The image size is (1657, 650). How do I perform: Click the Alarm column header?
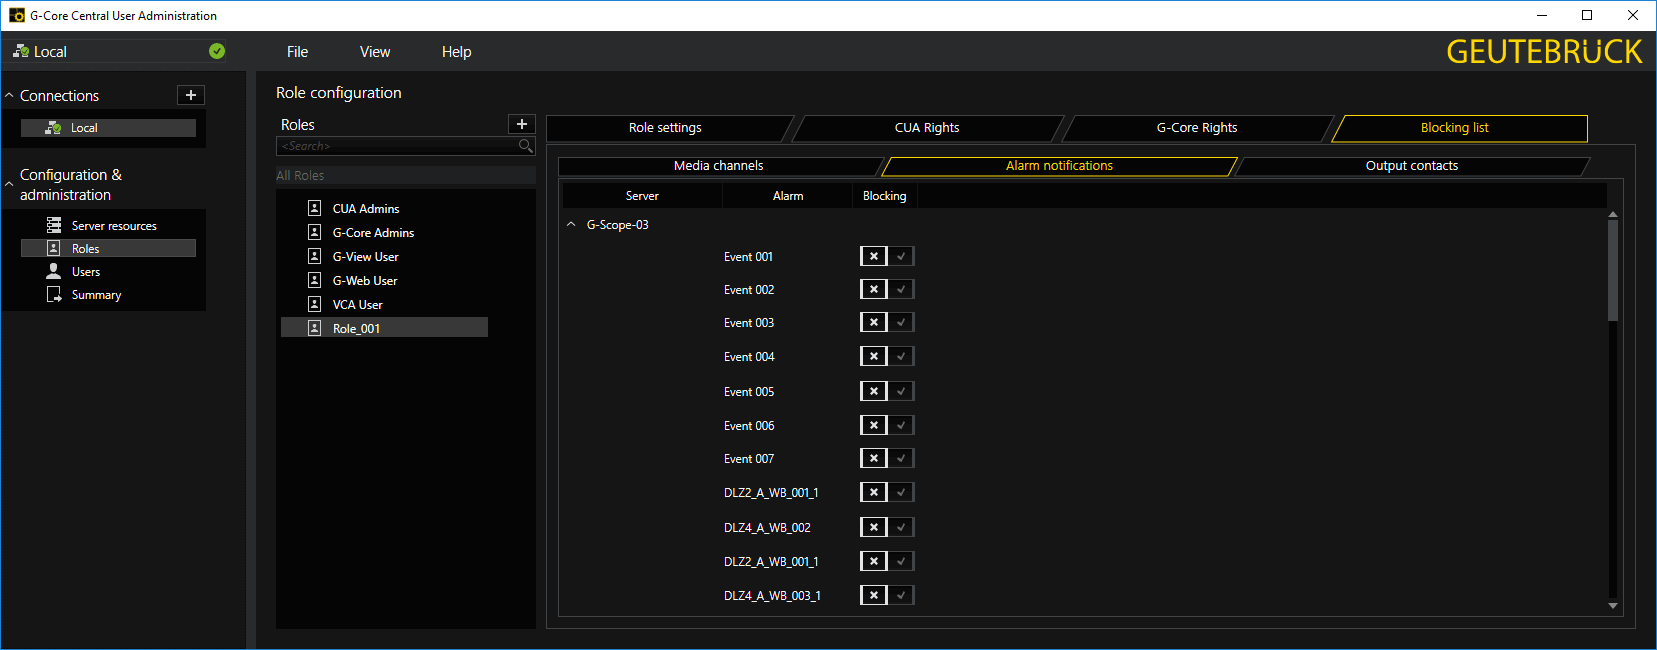(788, 196)
